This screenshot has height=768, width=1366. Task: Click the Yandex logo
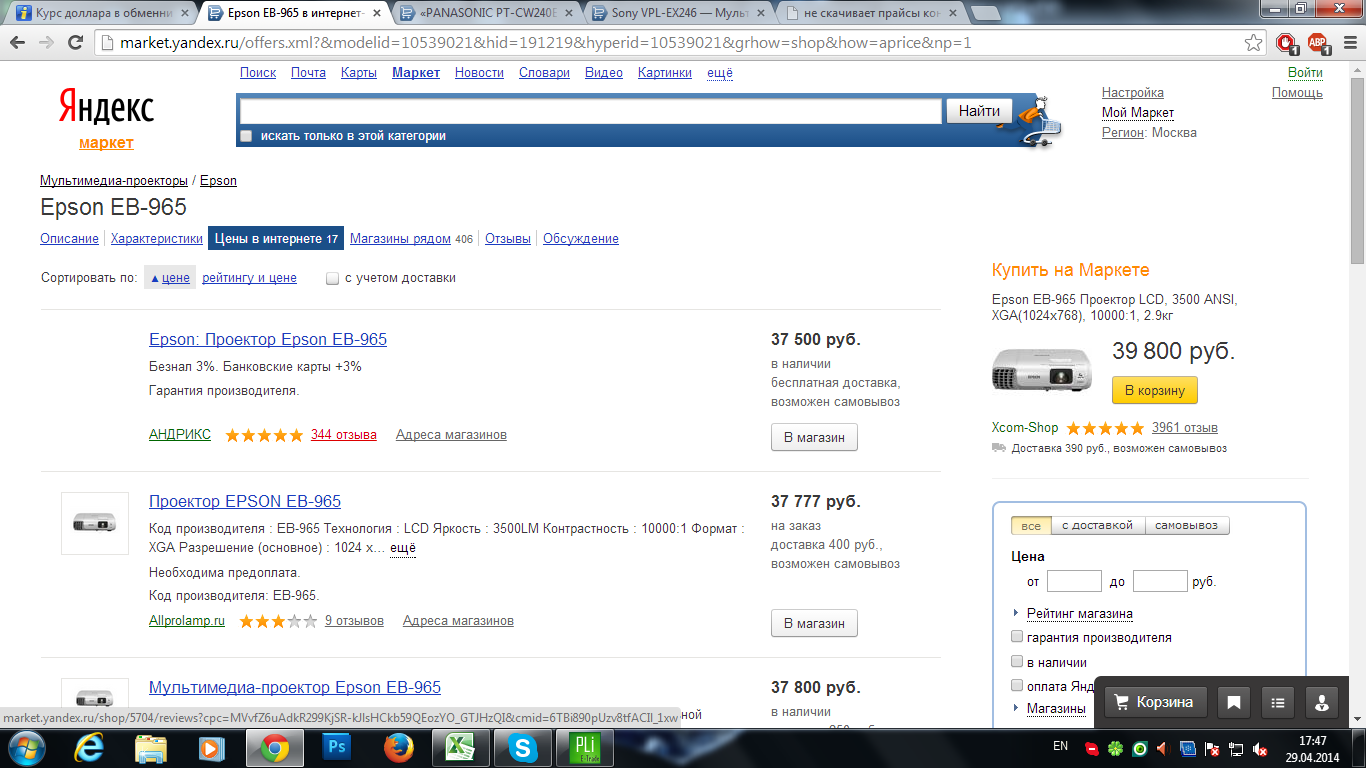point(106,106)
